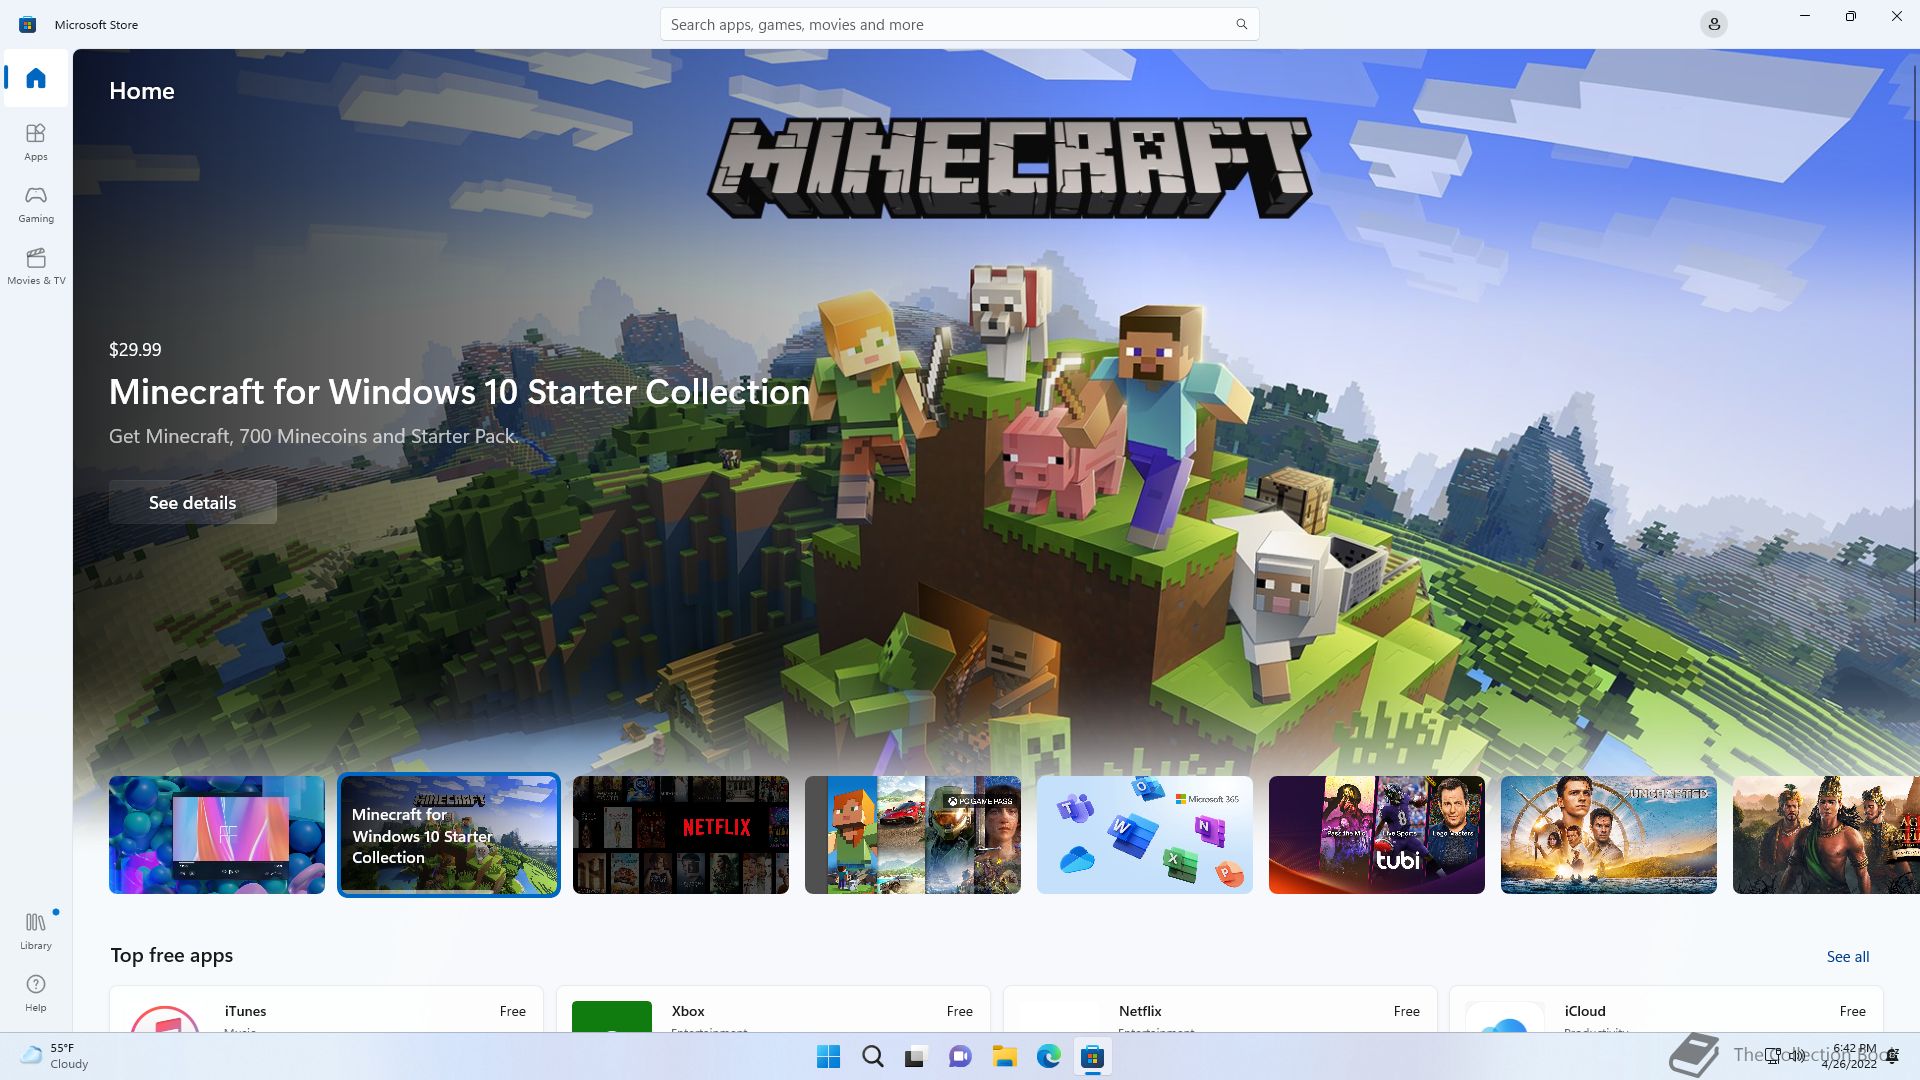
Task: Select the PC Game Pass carousel thumbnail
Action: point(913,835)
